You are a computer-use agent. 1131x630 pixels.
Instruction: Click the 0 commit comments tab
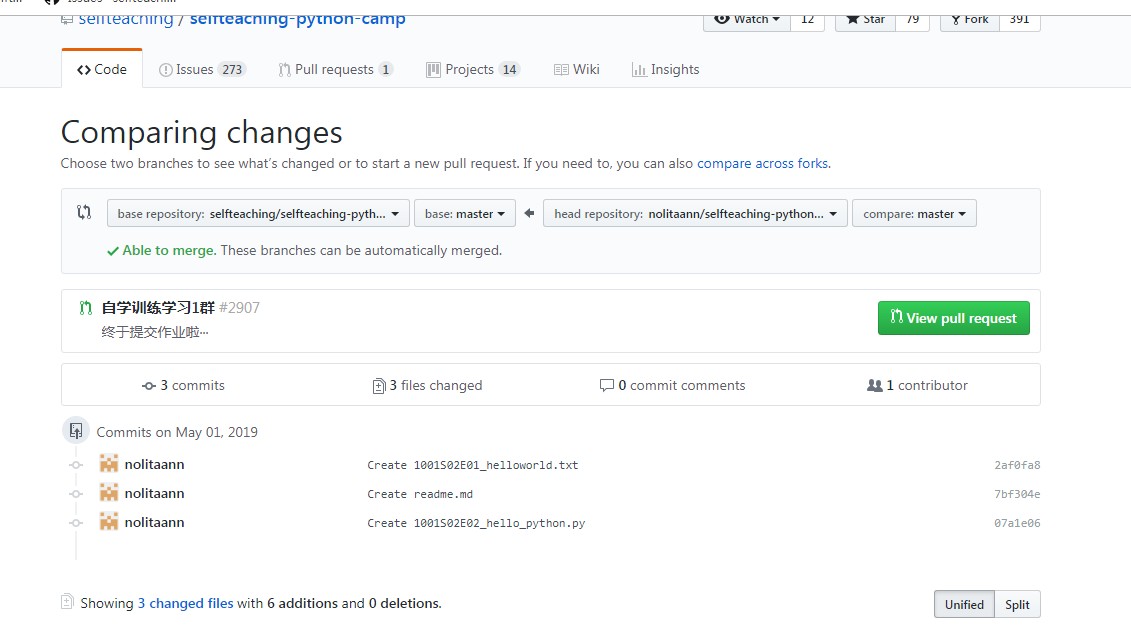coord(672,385)
